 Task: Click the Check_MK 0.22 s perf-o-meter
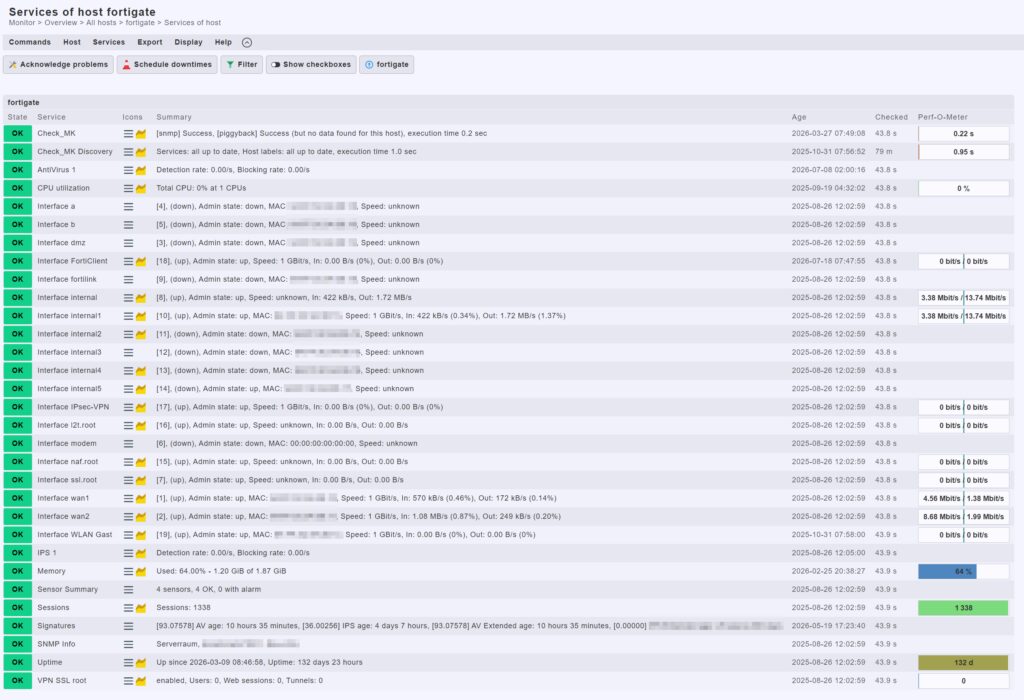(x=963, y=133)
